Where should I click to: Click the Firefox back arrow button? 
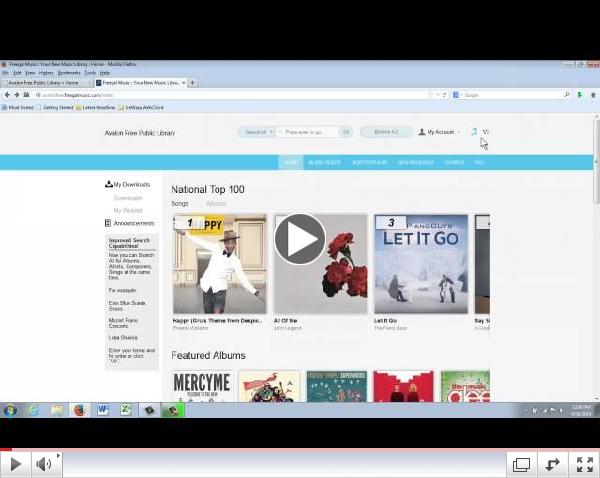(7, 95)
